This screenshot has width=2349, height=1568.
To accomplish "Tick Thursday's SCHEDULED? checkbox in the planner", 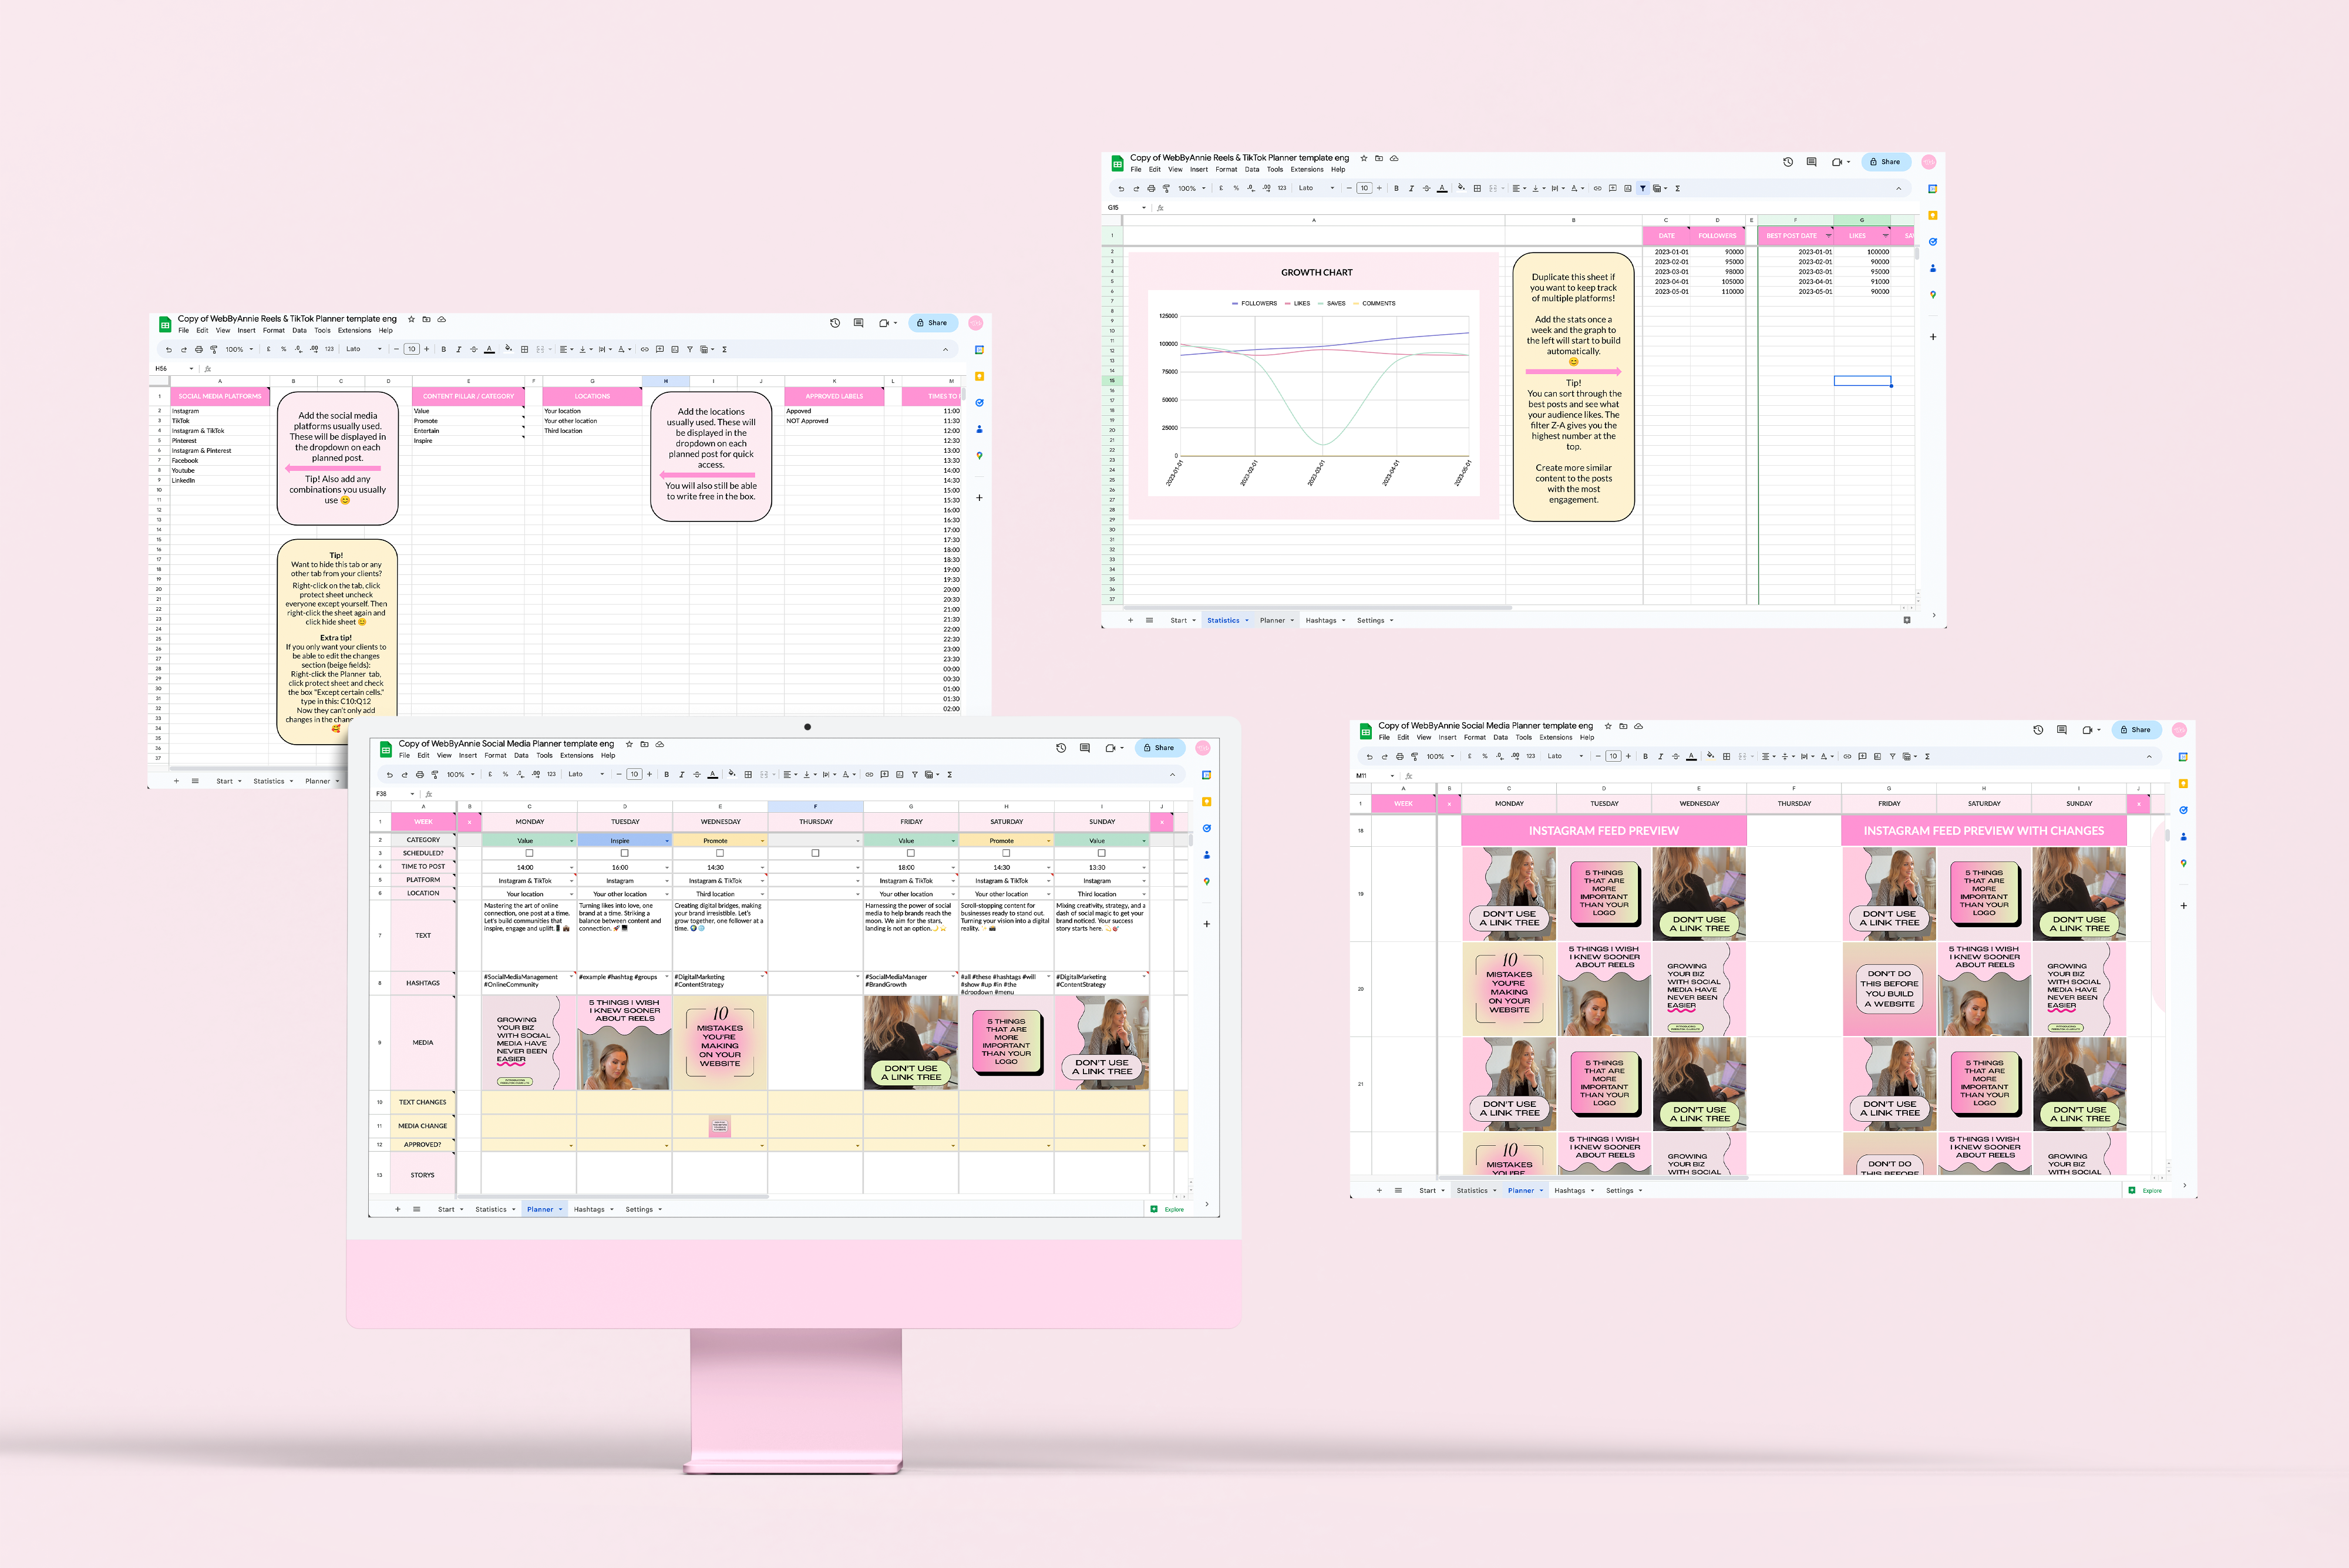I will (x=815, y=853).
